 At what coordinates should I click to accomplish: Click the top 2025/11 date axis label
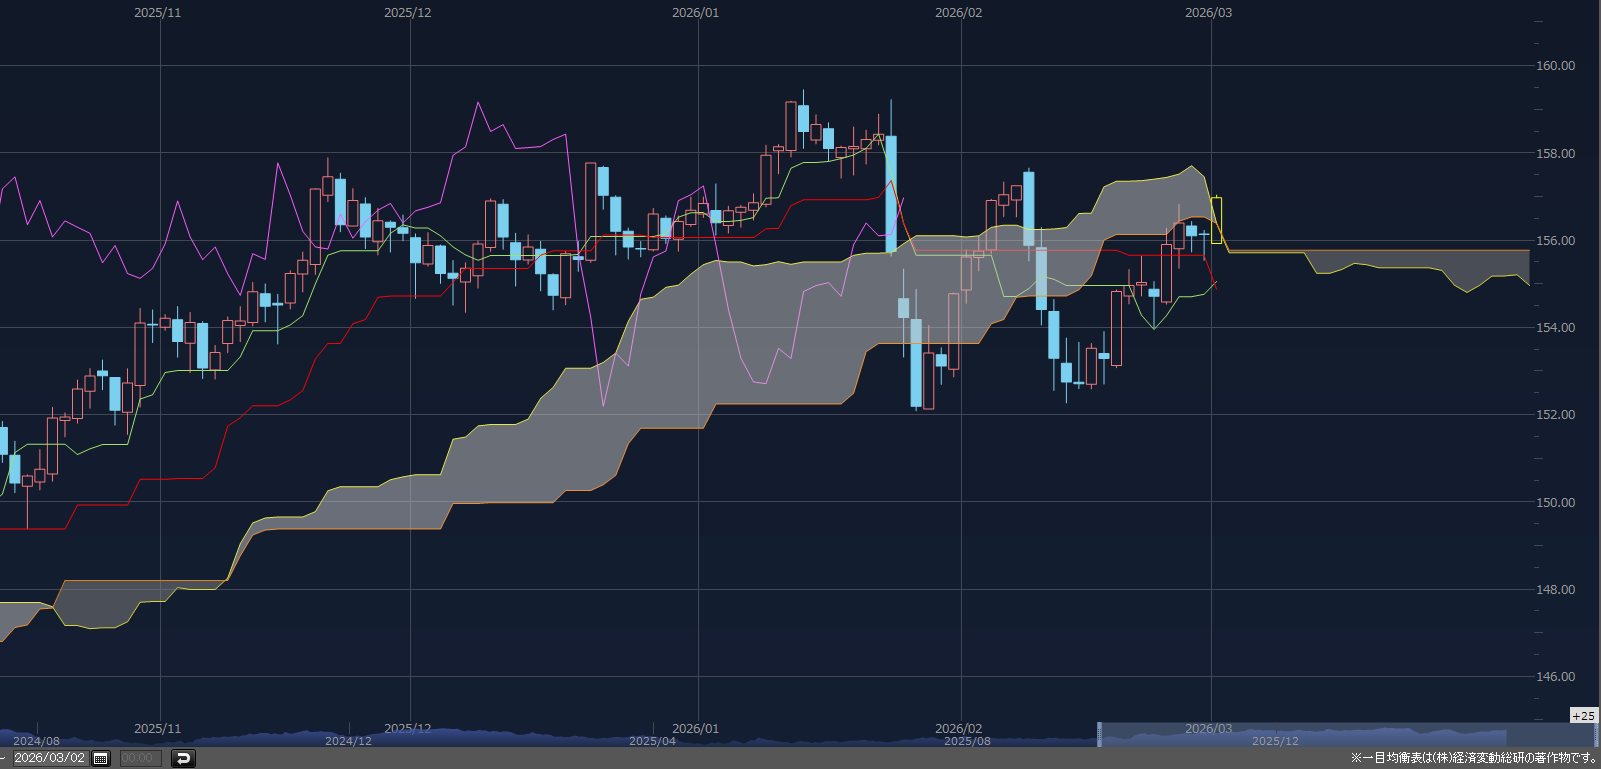point(158,13)
